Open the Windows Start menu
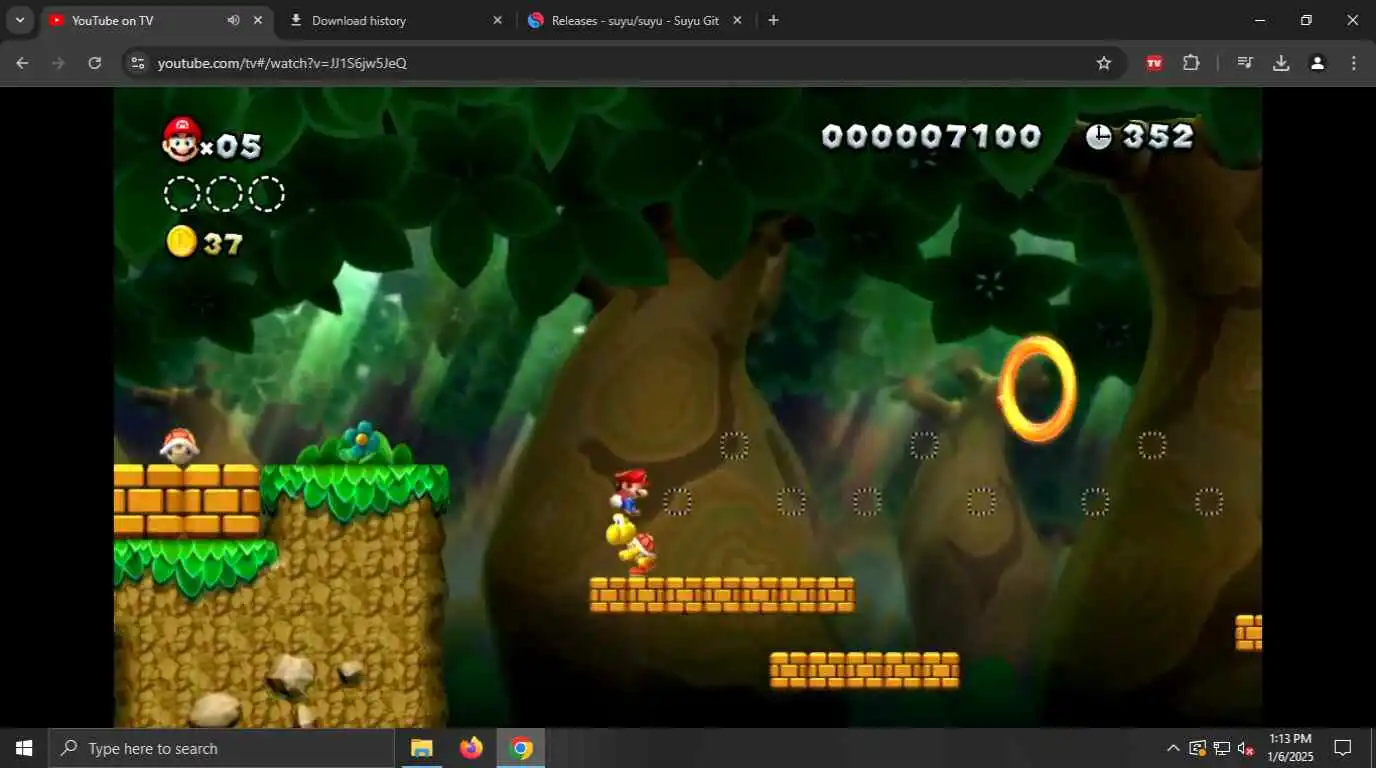 click(x=24, y=748)
